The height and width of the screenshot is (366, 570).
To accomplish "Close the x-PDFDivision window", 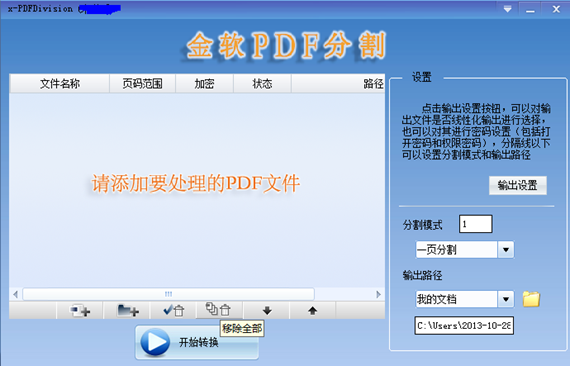I will point(556,9).
